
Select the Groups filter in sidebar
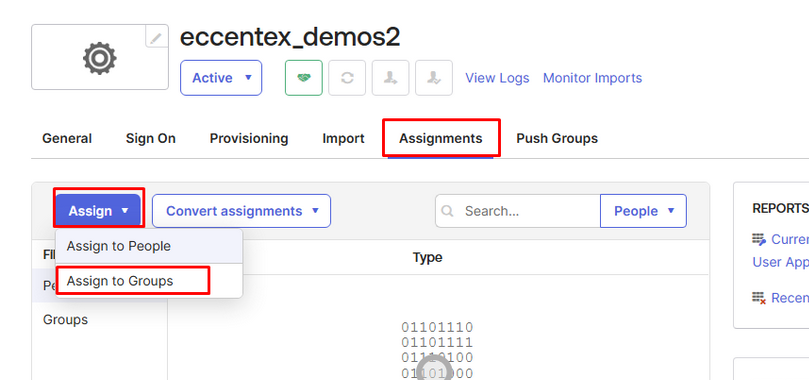click(65, 319)
